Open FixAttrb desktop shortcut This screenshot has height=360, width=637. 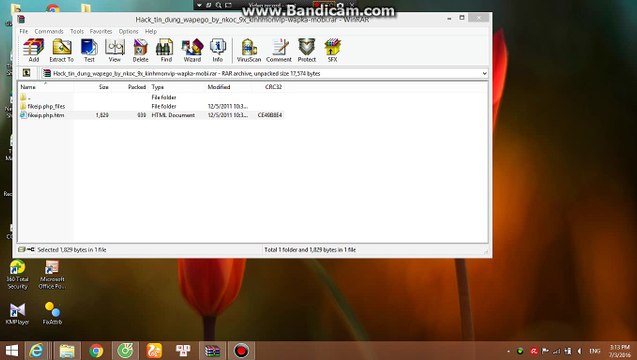click(52, 314)
